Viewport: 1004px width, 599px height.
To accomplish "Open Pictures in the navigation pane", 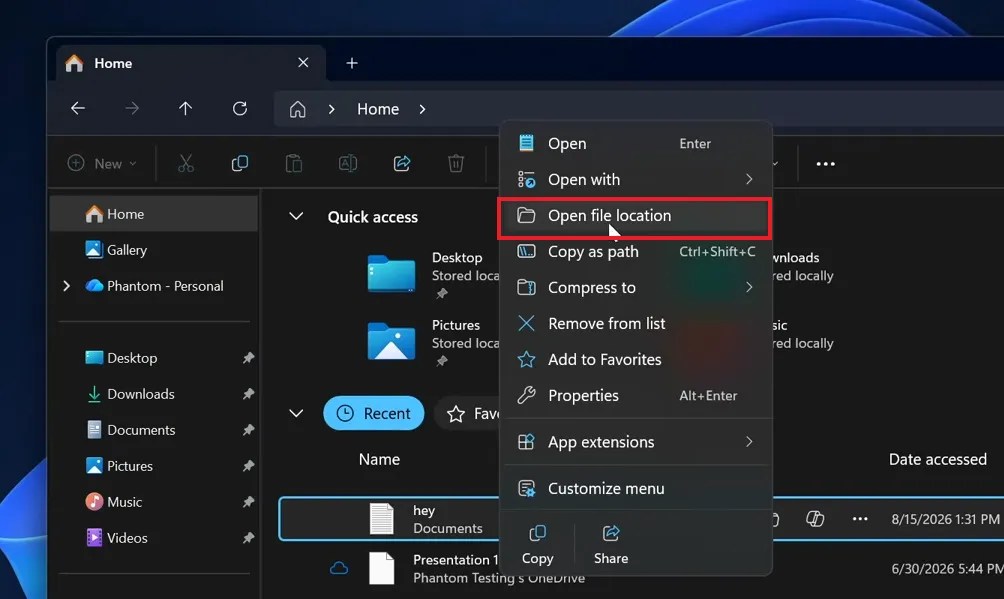I will coord(154,466).
